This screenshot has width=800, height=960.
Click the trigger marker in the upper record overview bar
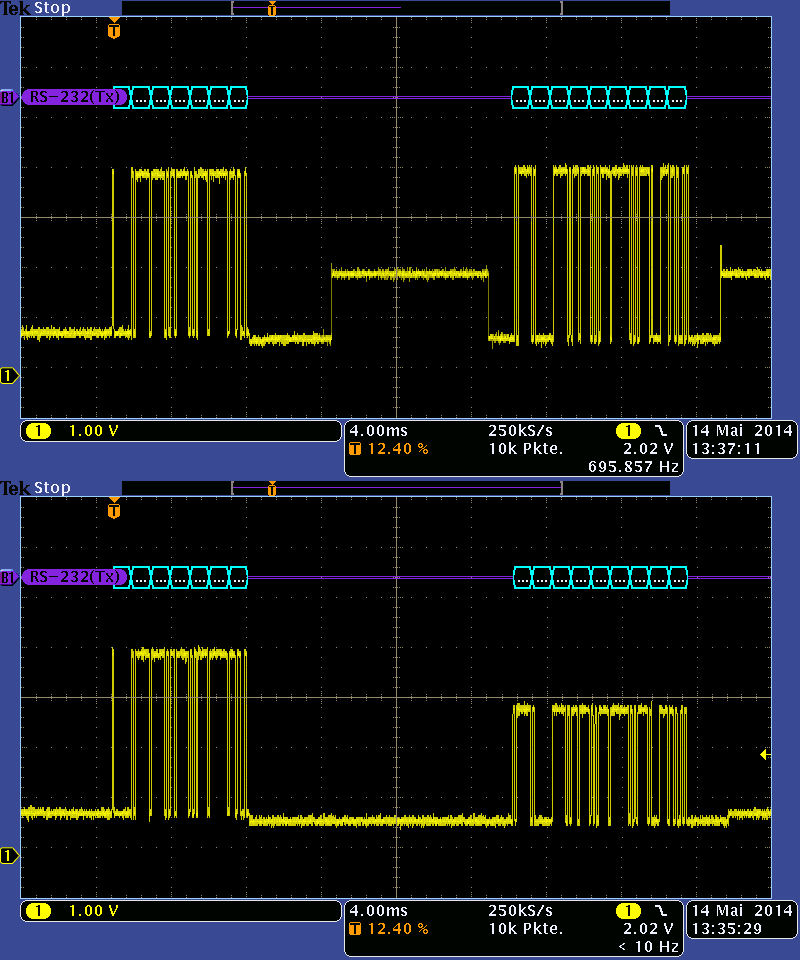pyautogui.click(x=272, y=9)
